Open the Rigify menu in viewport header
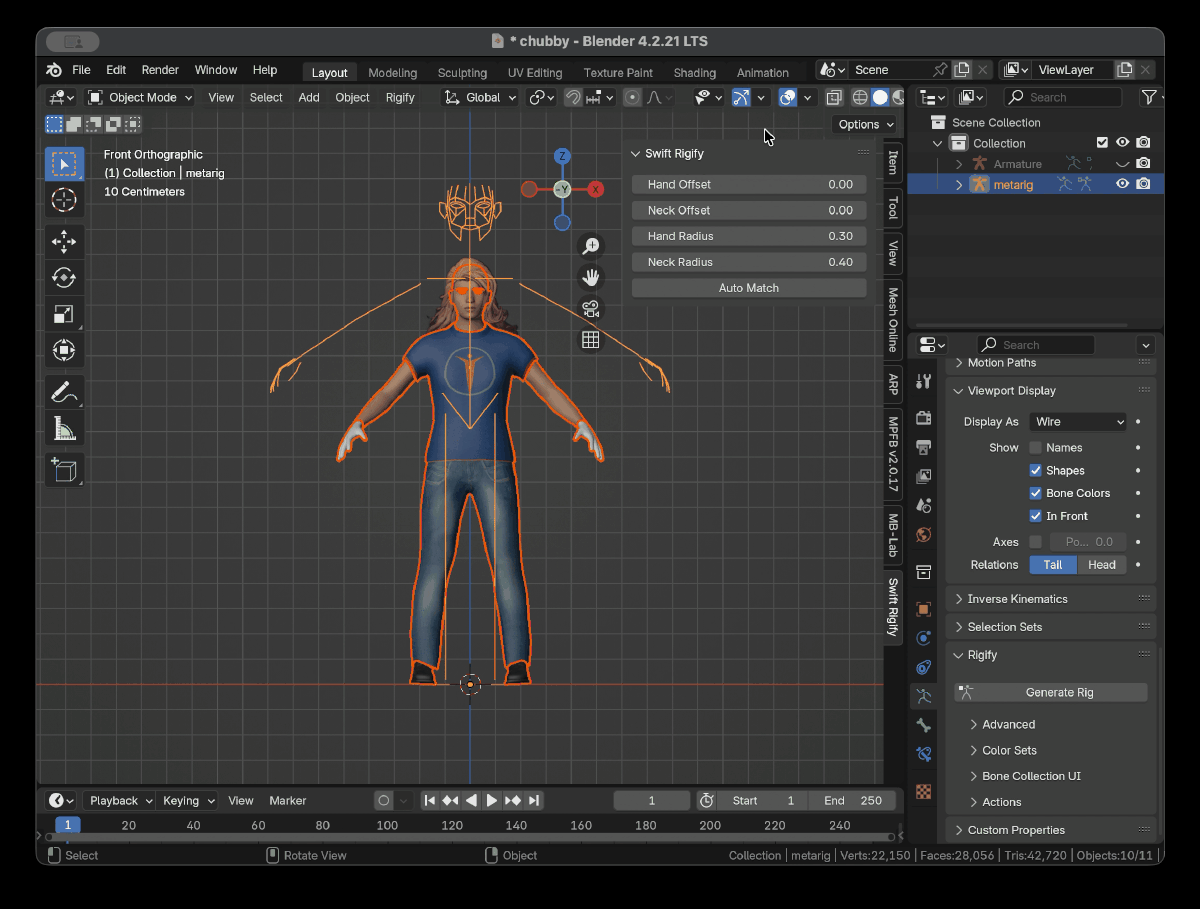 click(400, 97)
